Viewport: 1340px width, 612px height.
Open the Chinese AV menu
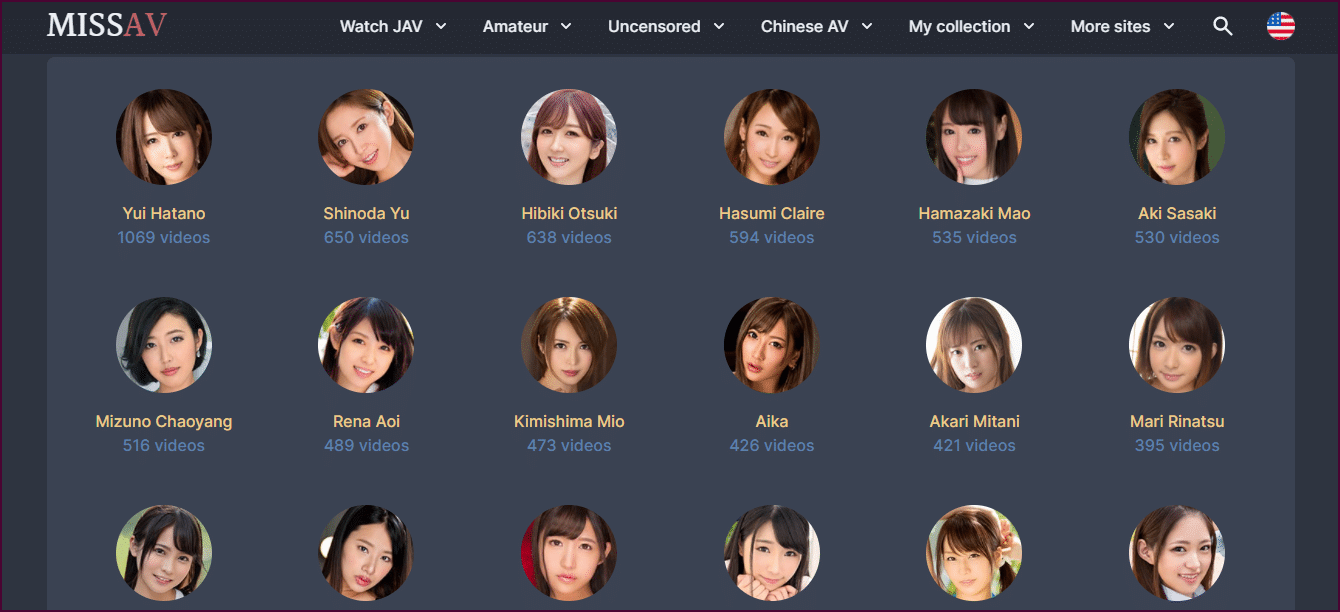pyautogui.click(x=816, y=27)
